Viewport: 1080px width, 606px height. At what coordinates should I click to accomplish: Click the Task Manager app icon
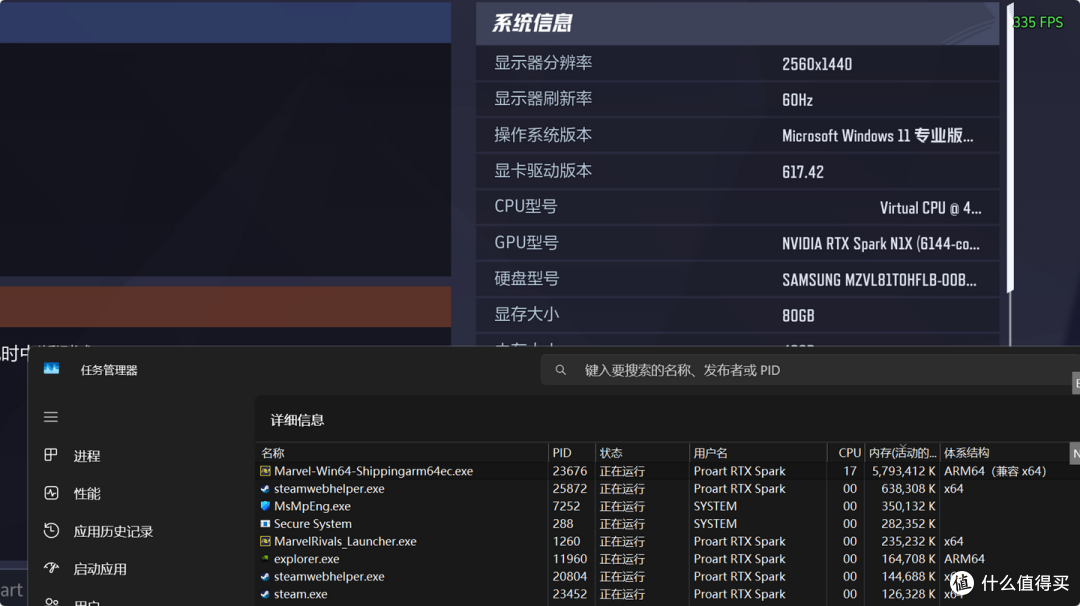click(52, 369)
